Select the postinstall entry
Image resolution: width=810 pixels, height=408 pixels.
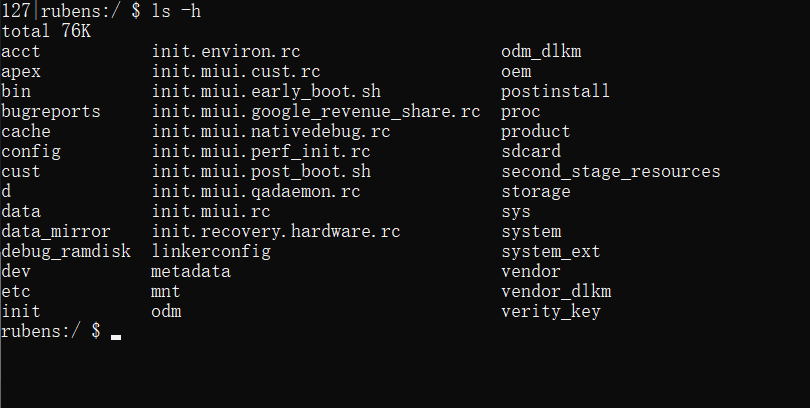click(x=556, y=91)
